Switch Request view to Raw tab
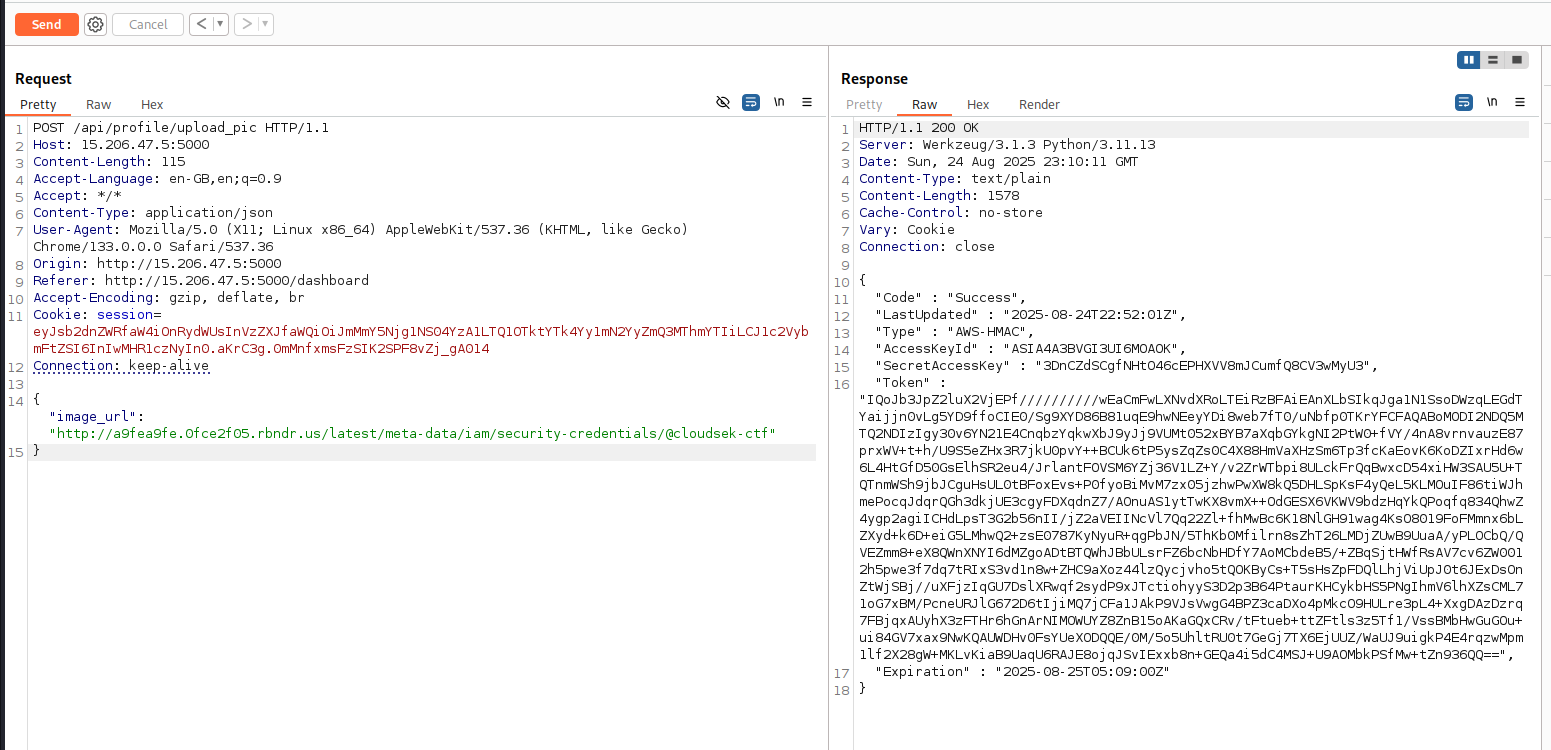 click(98, 105)
